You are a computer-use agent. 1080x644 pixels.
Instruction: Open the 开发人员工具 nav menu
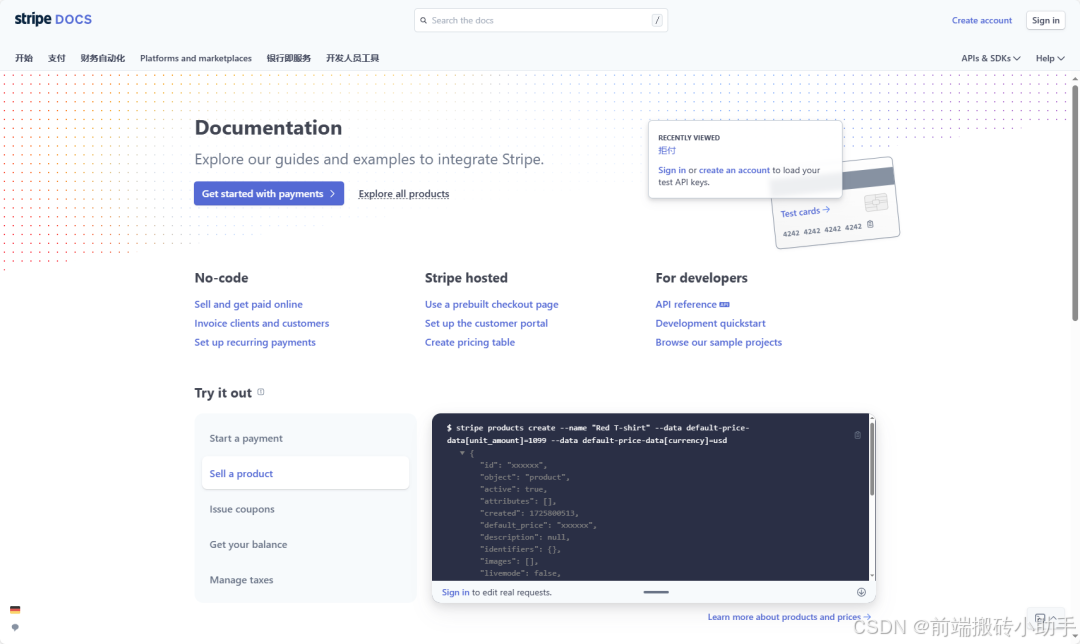click(353, 59)
